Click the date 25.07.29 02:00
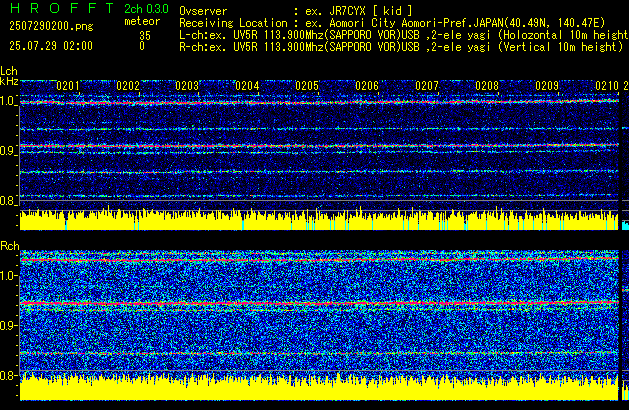The image size is (629, 410). (x=51, y=46)
